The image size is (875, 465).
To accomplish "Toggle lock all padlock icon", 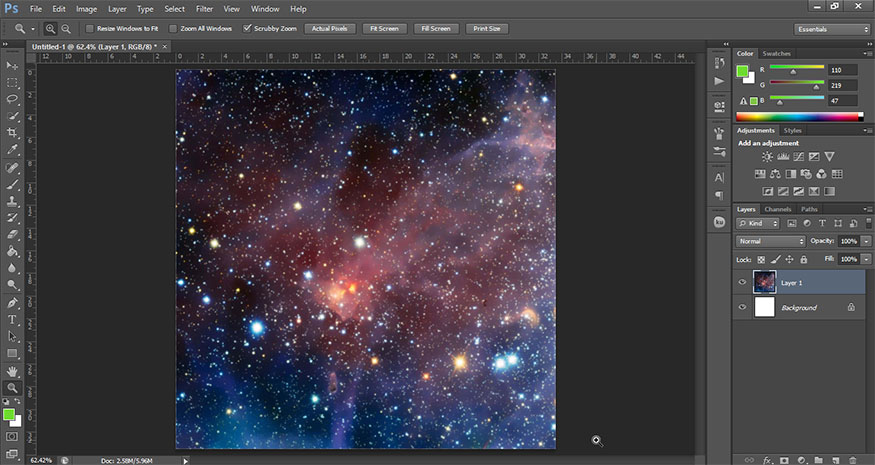I will (804, 260).
